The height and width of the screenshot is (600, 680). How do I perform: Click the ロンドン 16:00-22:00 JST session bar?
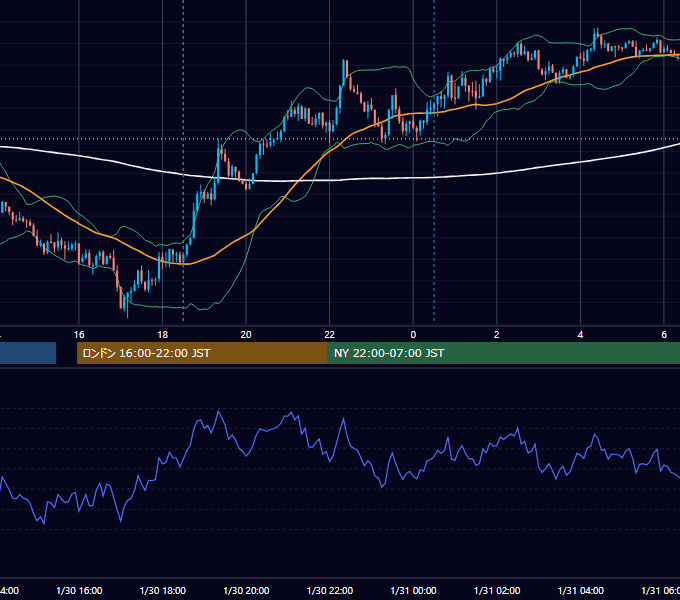pyautogui.click(x=202, y=353)
